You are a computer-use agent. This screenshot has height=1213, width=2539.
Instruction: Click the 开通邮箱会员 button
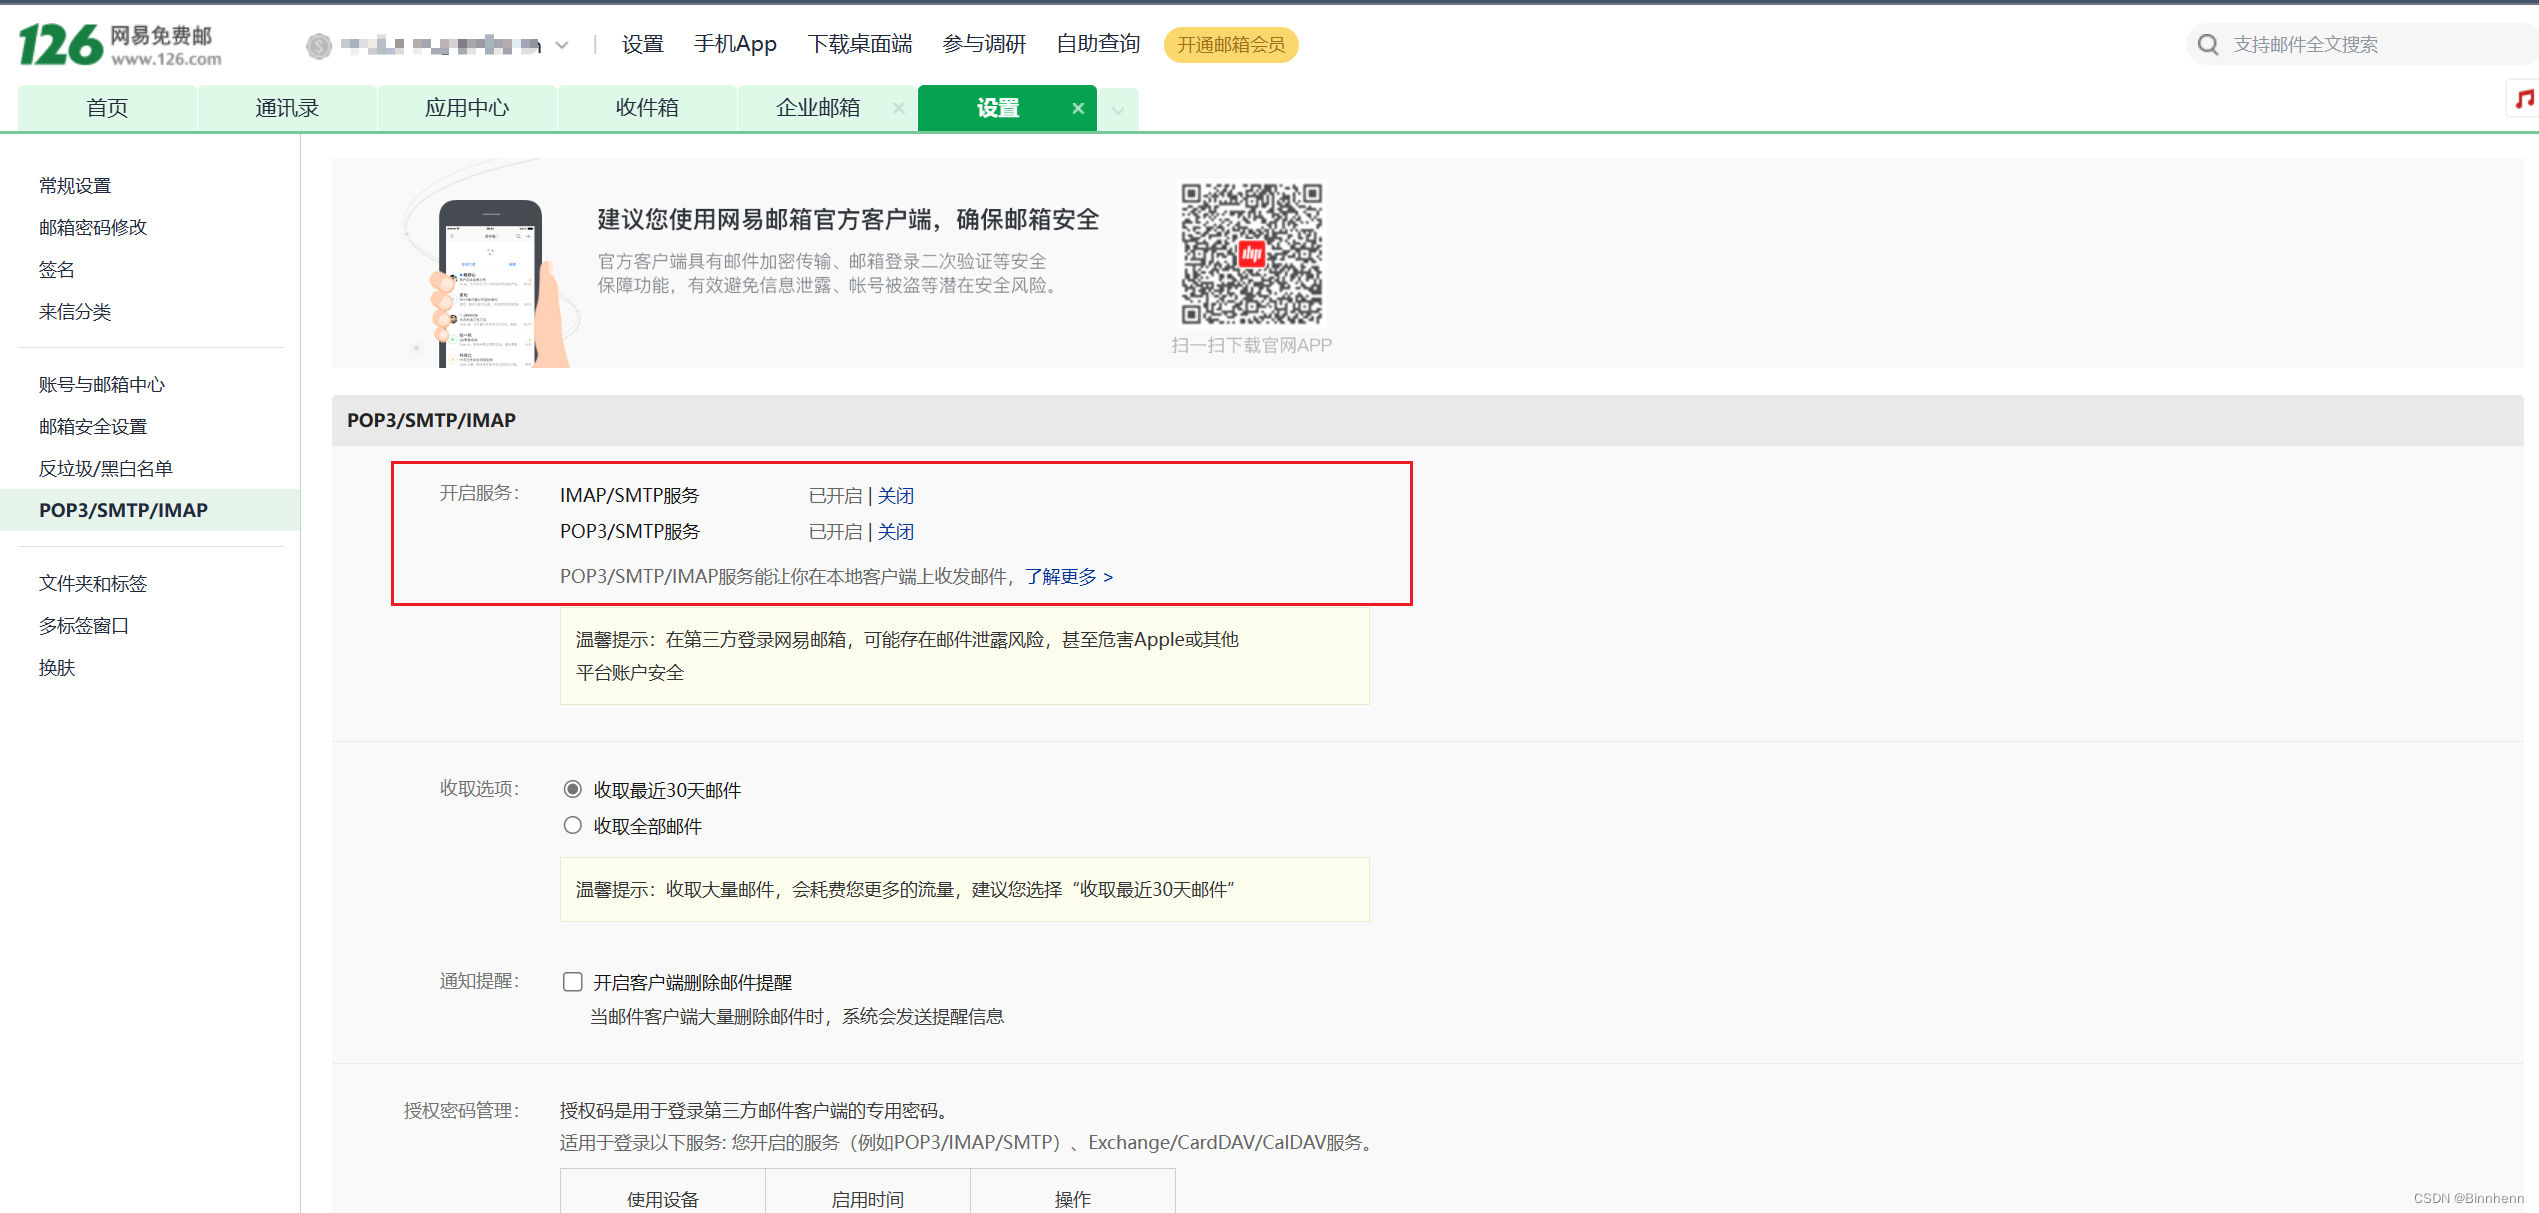click(x=1231, y=45)
